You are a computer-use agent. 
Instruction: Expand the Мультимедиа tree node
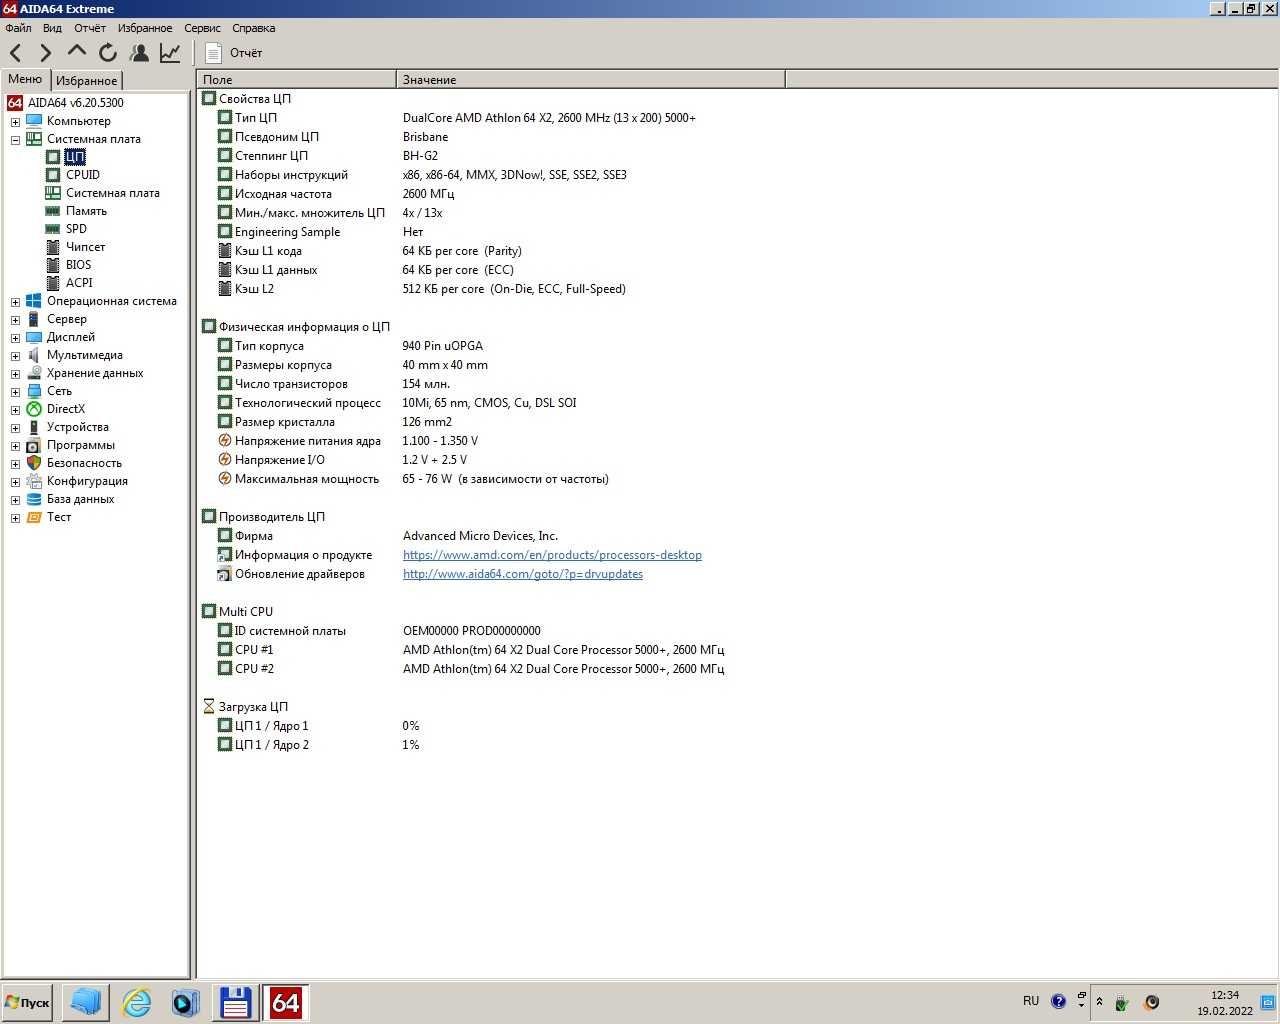pyautogui.click(x=15, y=355)
